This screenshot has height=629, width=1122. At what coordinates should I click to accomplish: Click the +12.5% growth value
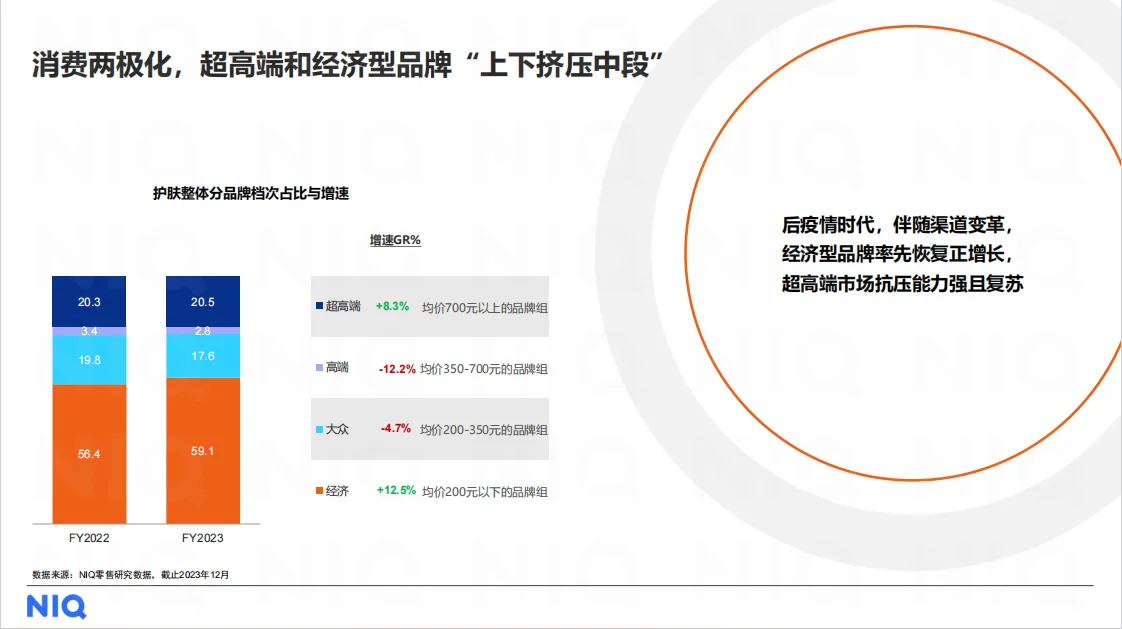(396, 490)
